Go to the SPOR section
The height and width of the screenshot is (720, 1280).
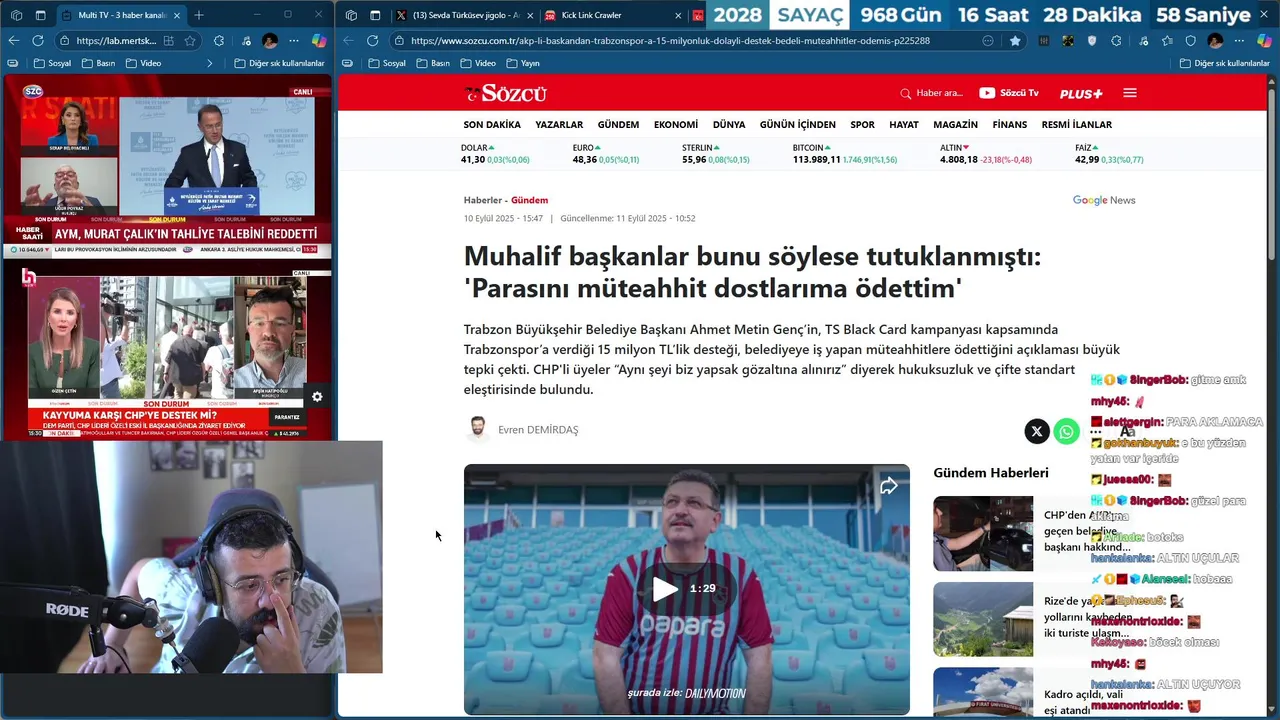click(x=862, y=125)
